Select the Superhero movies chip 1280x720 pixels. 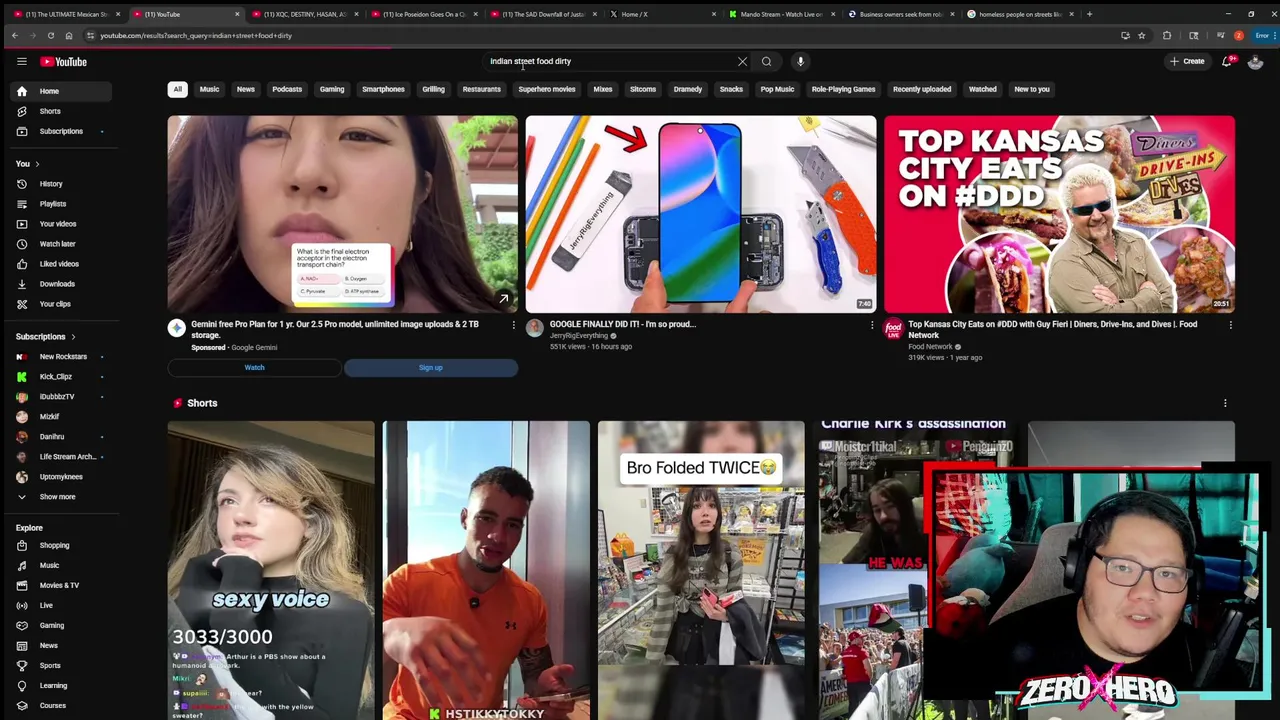[x=547, y=89]
